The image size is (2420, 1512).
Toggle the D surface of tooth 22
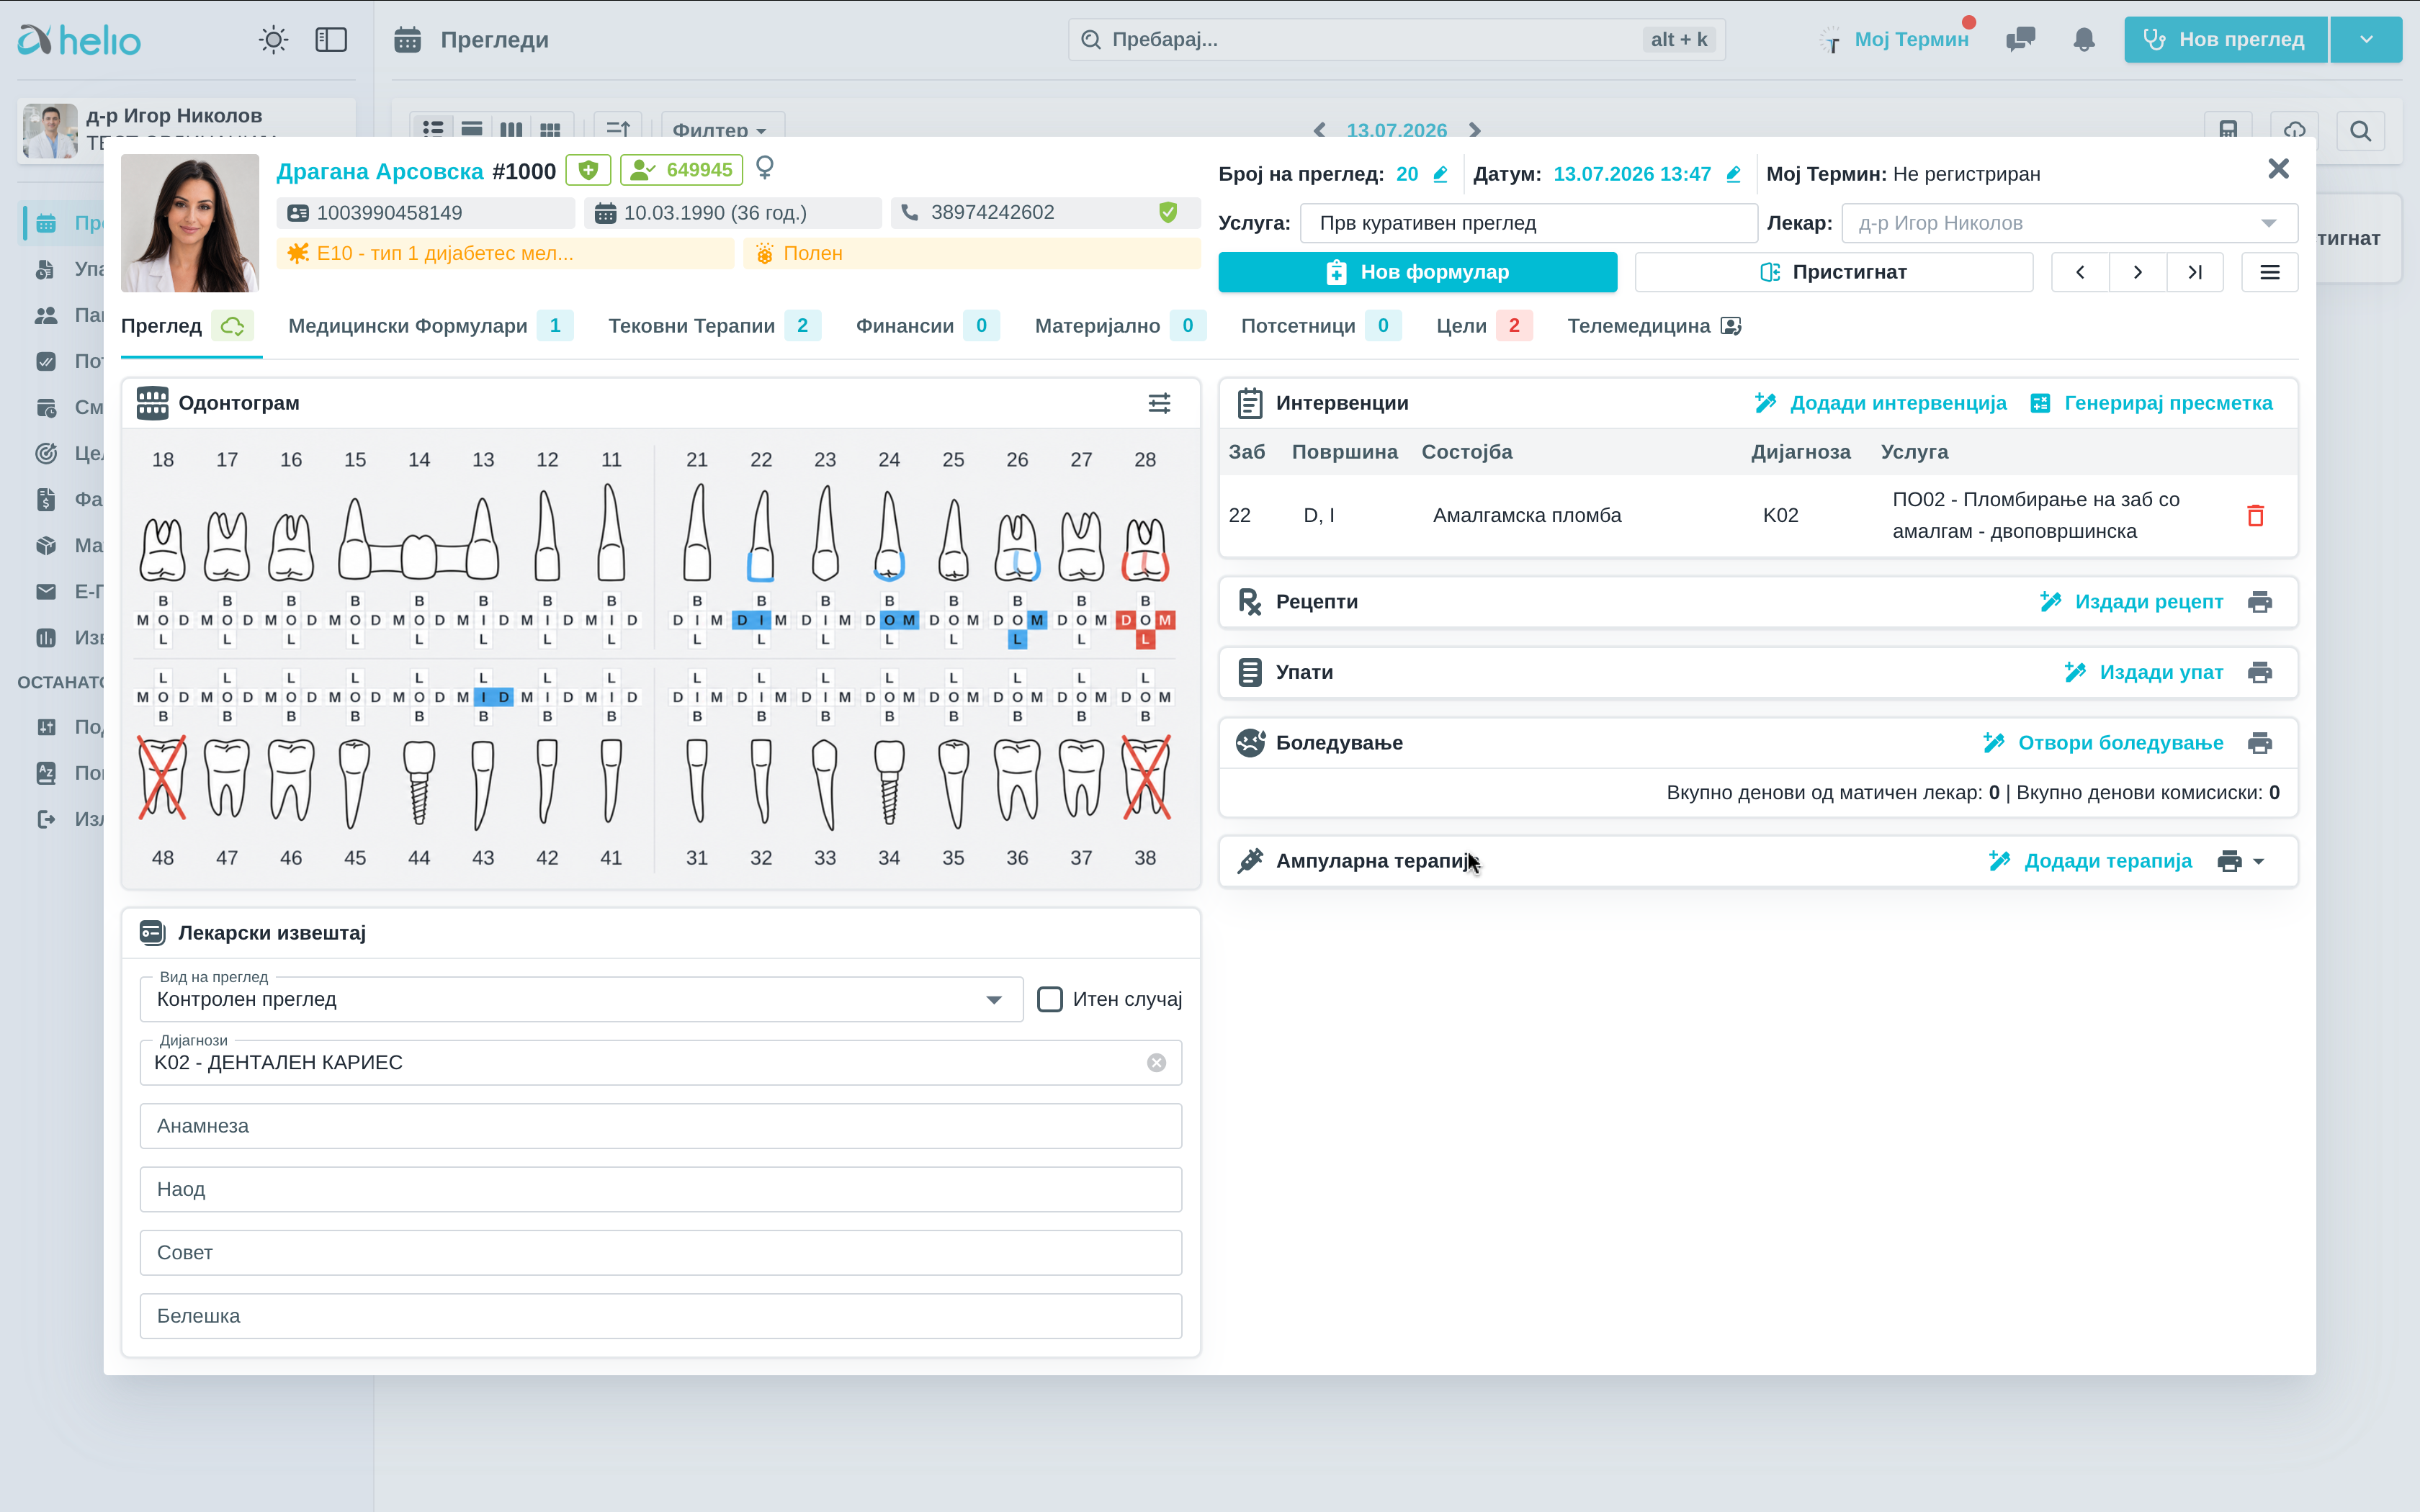click(742, 620)
